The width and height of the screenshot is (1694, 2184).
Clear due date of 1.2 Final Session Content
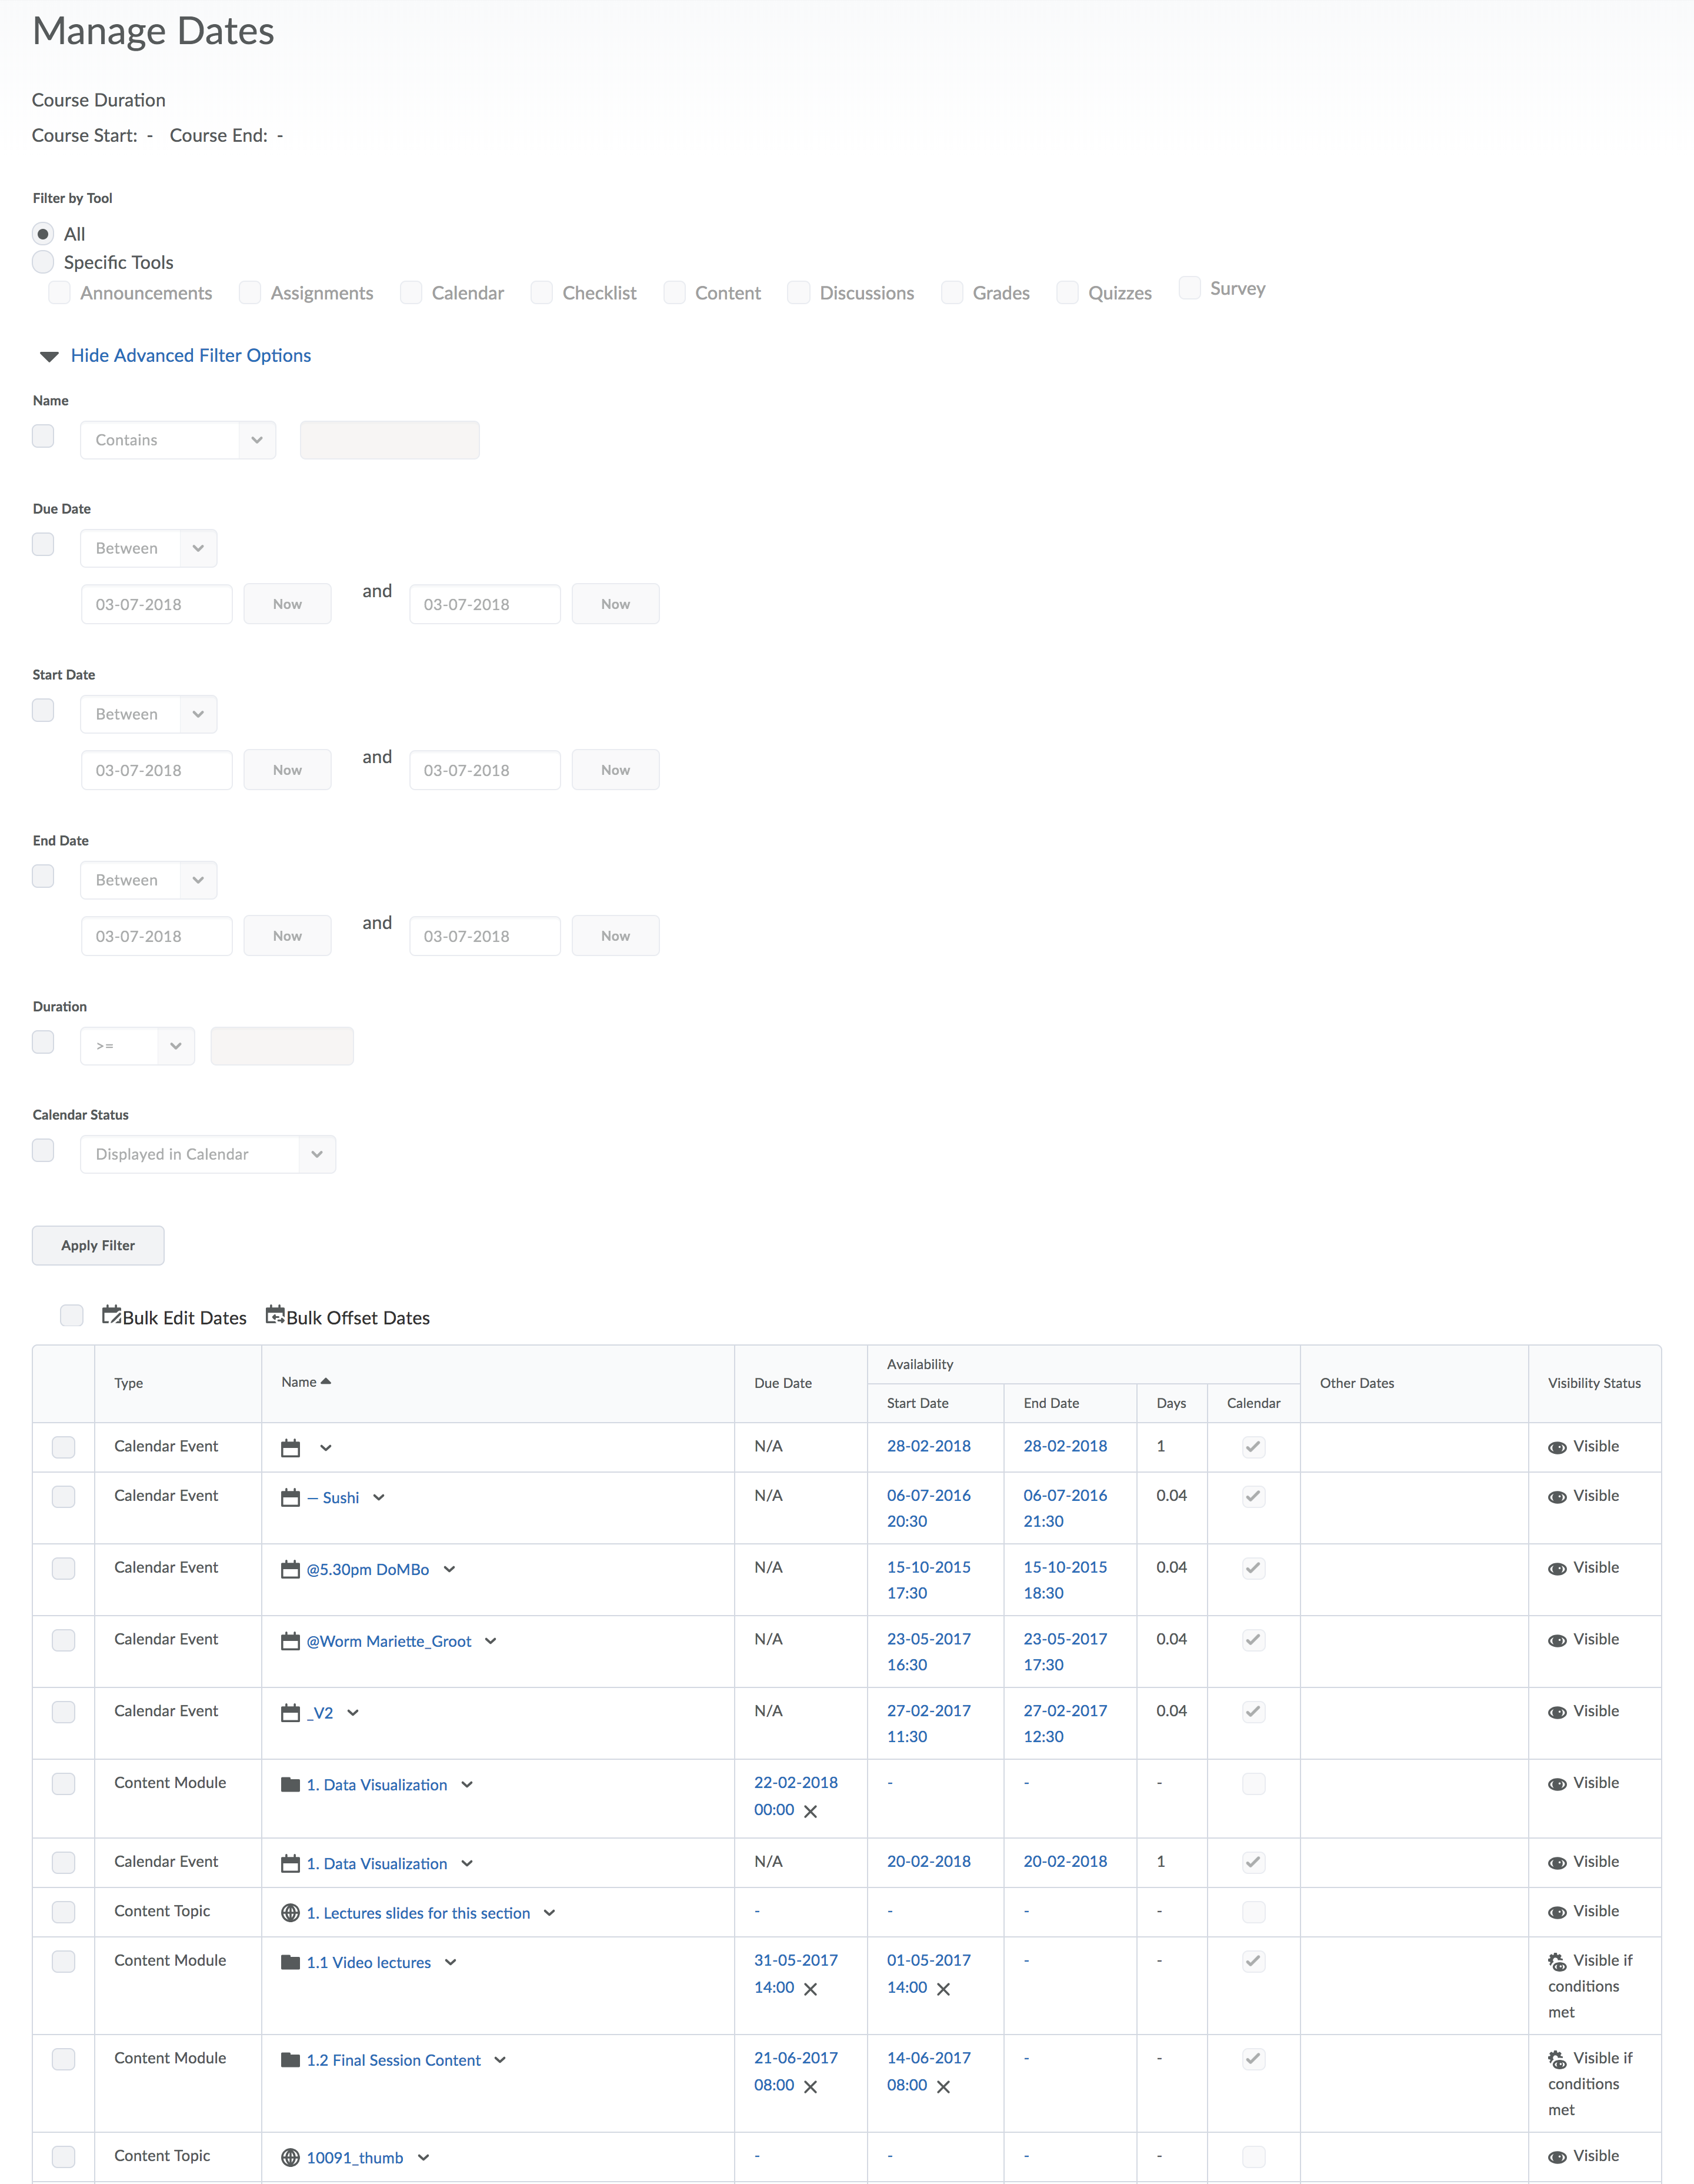tap(811, 2087)
